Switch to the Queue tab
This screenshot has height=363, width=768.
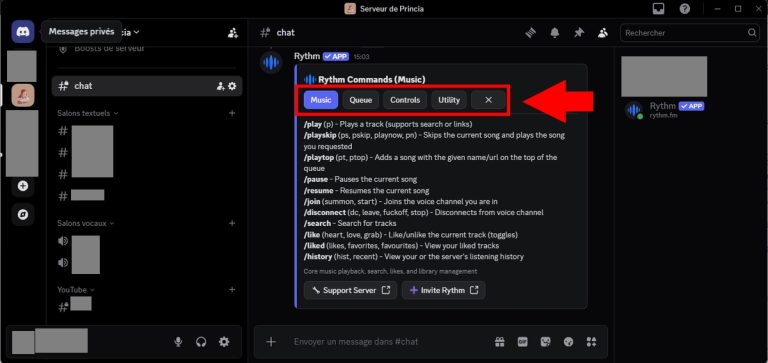360,100
